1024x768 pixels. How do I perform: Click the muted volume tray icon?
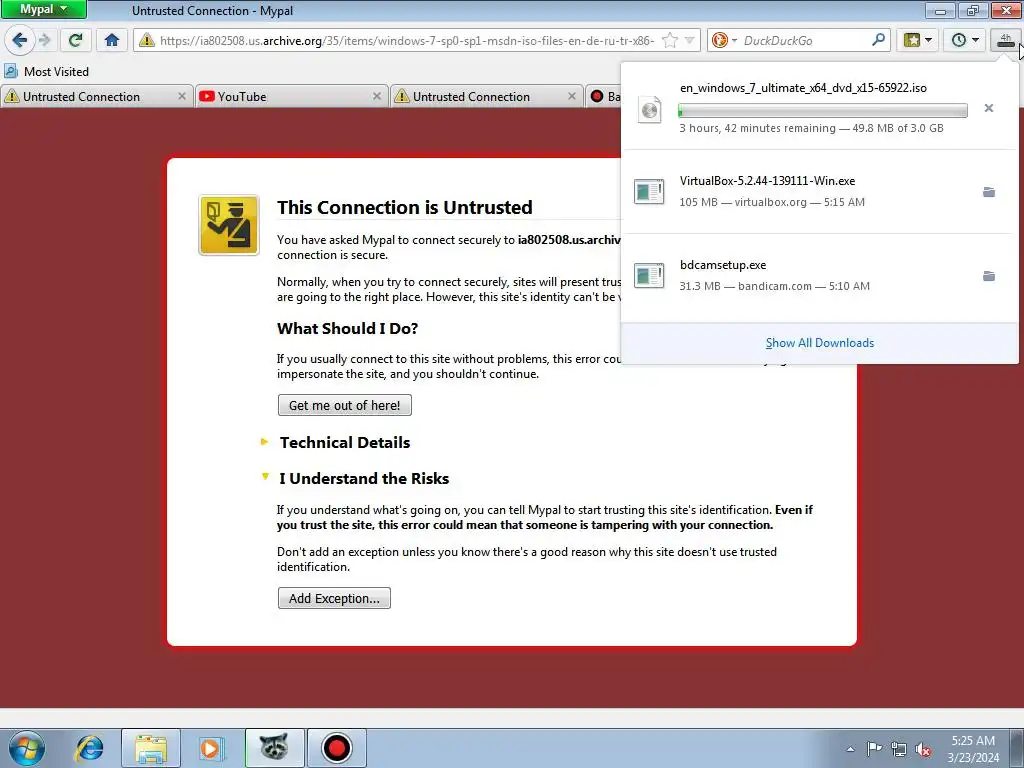(923, 749)
